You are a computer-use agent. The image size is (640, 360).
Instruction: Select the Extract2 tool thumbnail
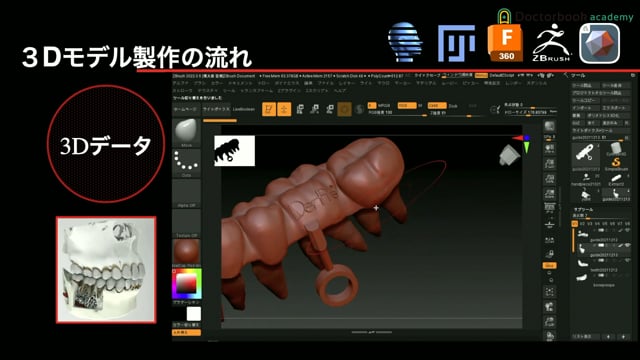pyautogui.click(x=616, y=179)
